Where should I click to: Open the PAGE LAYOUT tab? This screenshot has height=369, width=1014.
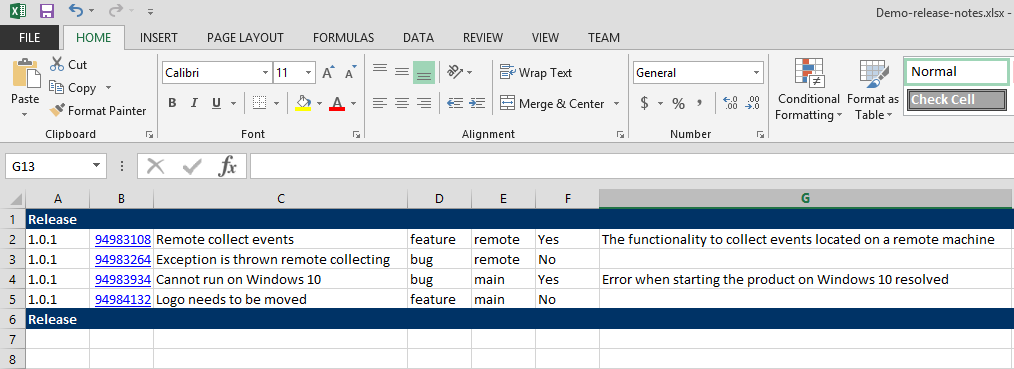pyautogui.click(x=245, y=38)
